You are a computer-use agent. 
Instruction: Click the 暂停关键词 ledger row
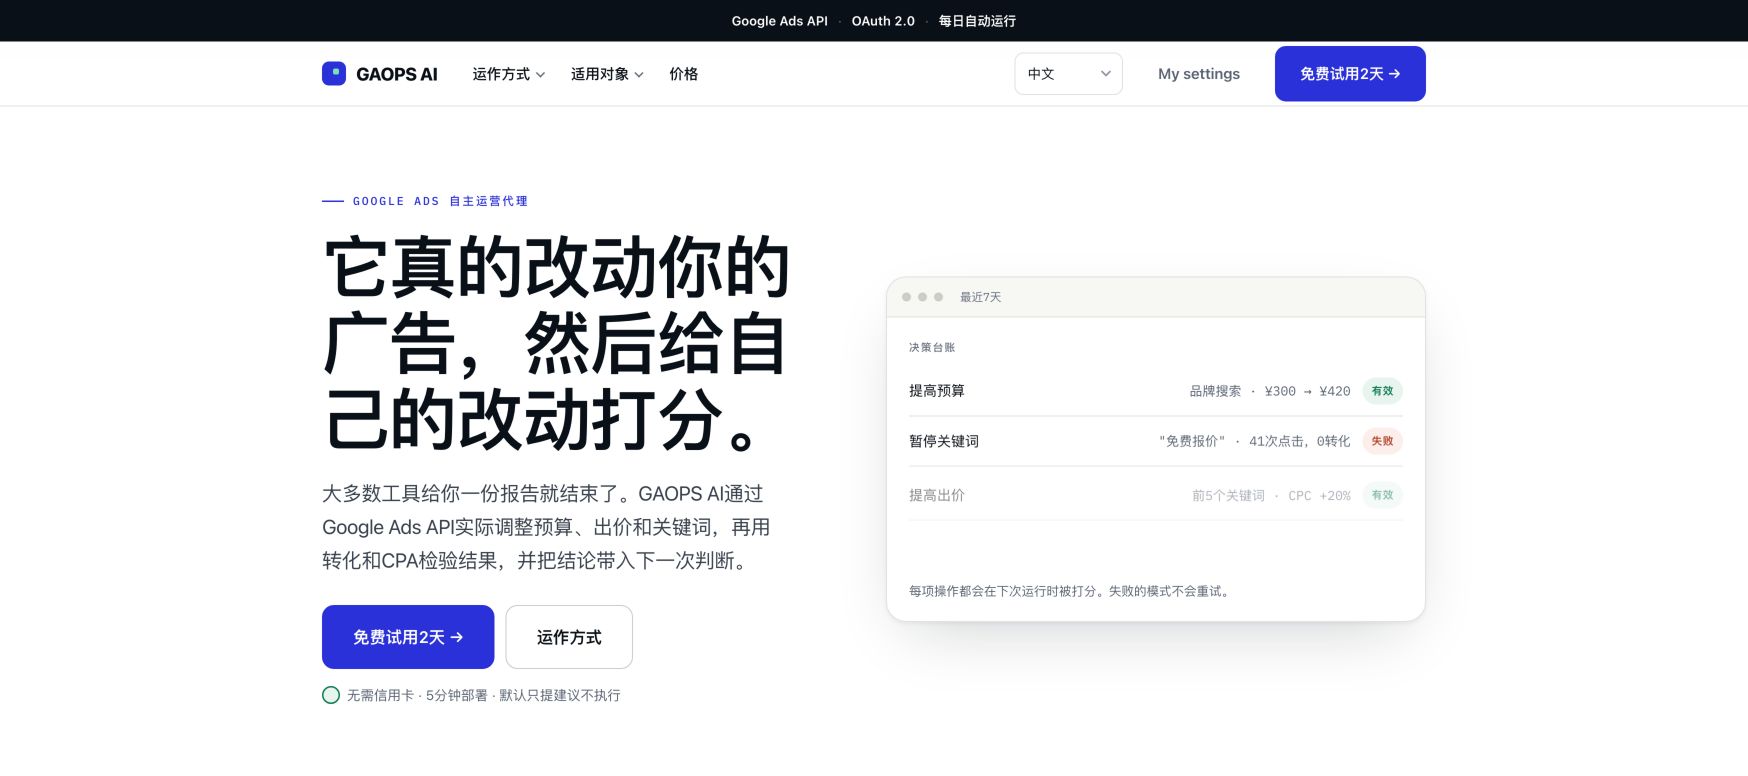pos(1156,441)
